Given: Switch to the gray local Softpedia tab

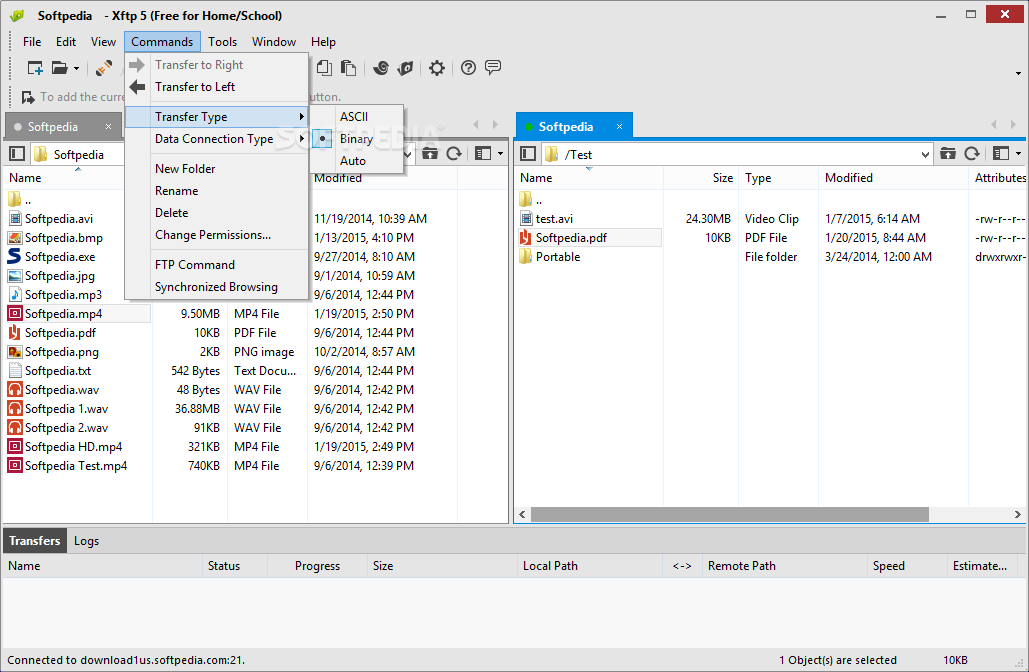Looking at the screenshot, I should point(52,127).
